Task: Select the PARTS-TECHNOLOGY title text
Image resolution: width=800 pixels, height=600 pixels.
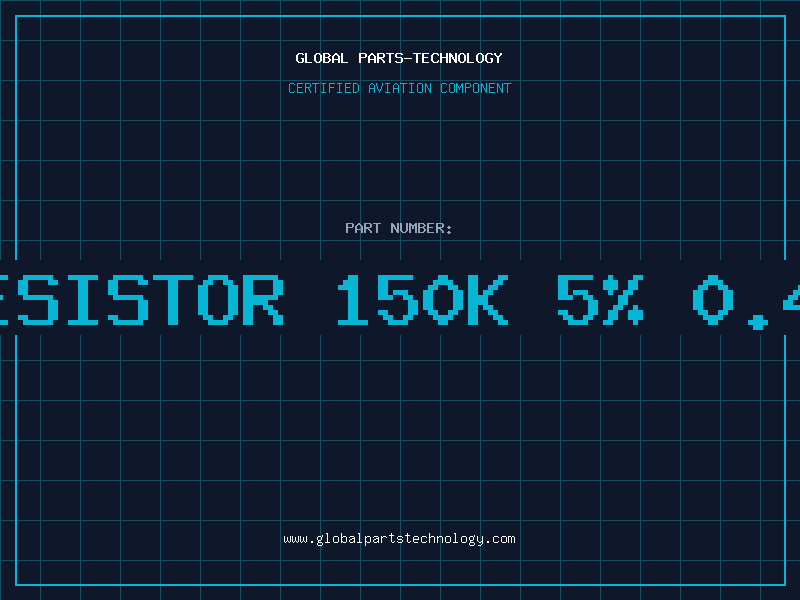Action: click(430, 58)
